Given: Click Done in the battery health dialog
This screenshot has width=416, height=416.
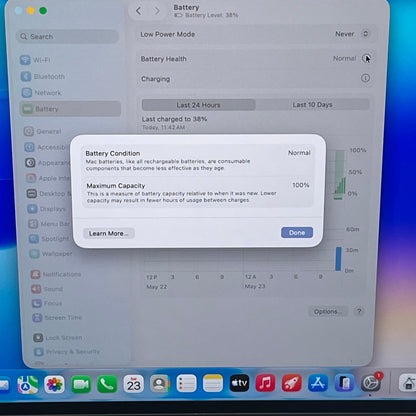Looking at the screenshot, I should point(297,233).
